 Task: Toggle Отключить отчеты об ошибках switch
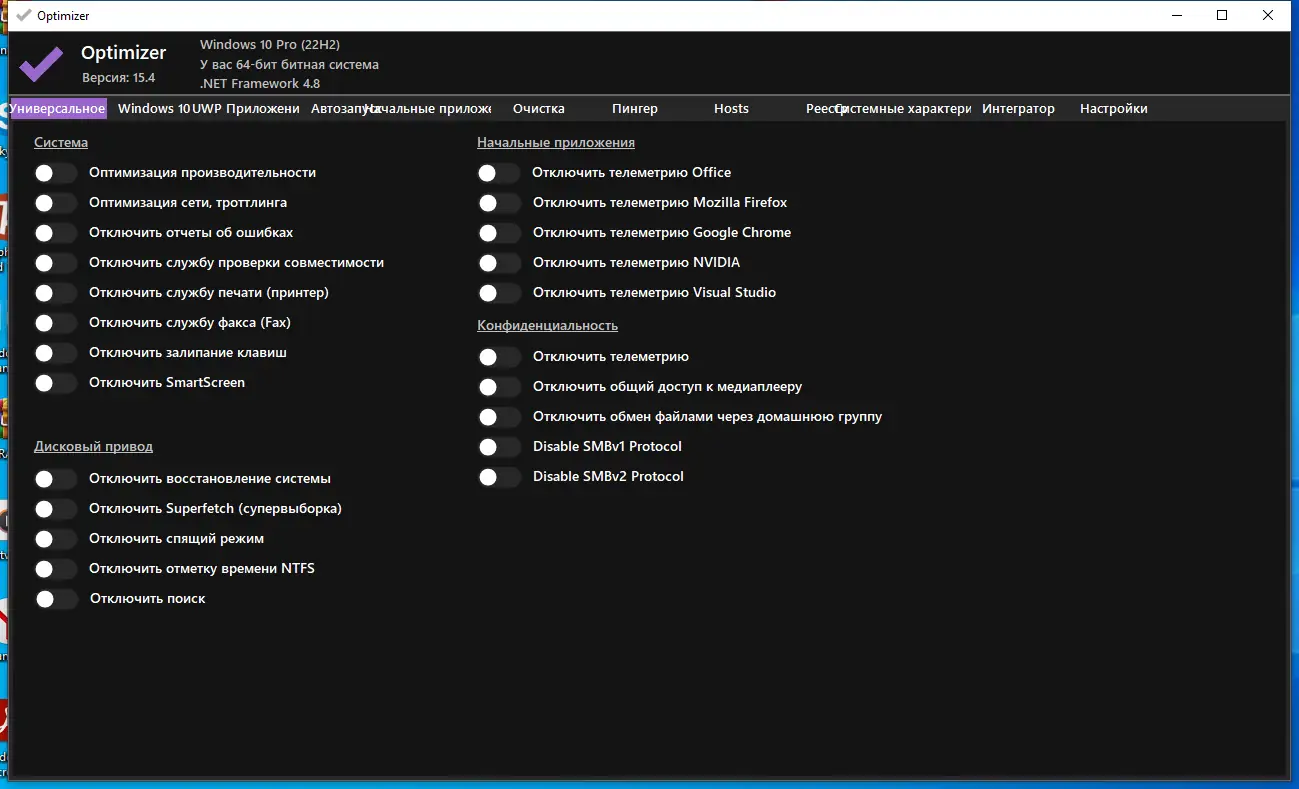[x=55, y=233]
